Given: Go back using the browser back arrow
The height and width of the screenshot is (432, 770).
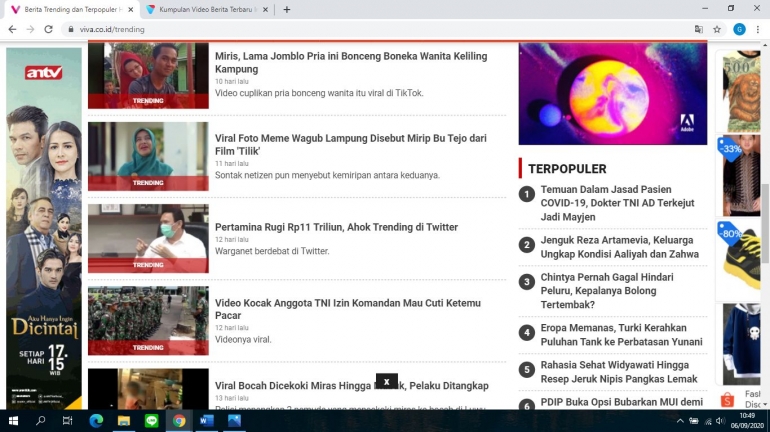Looking at the screenshot, I should point(12,29).
